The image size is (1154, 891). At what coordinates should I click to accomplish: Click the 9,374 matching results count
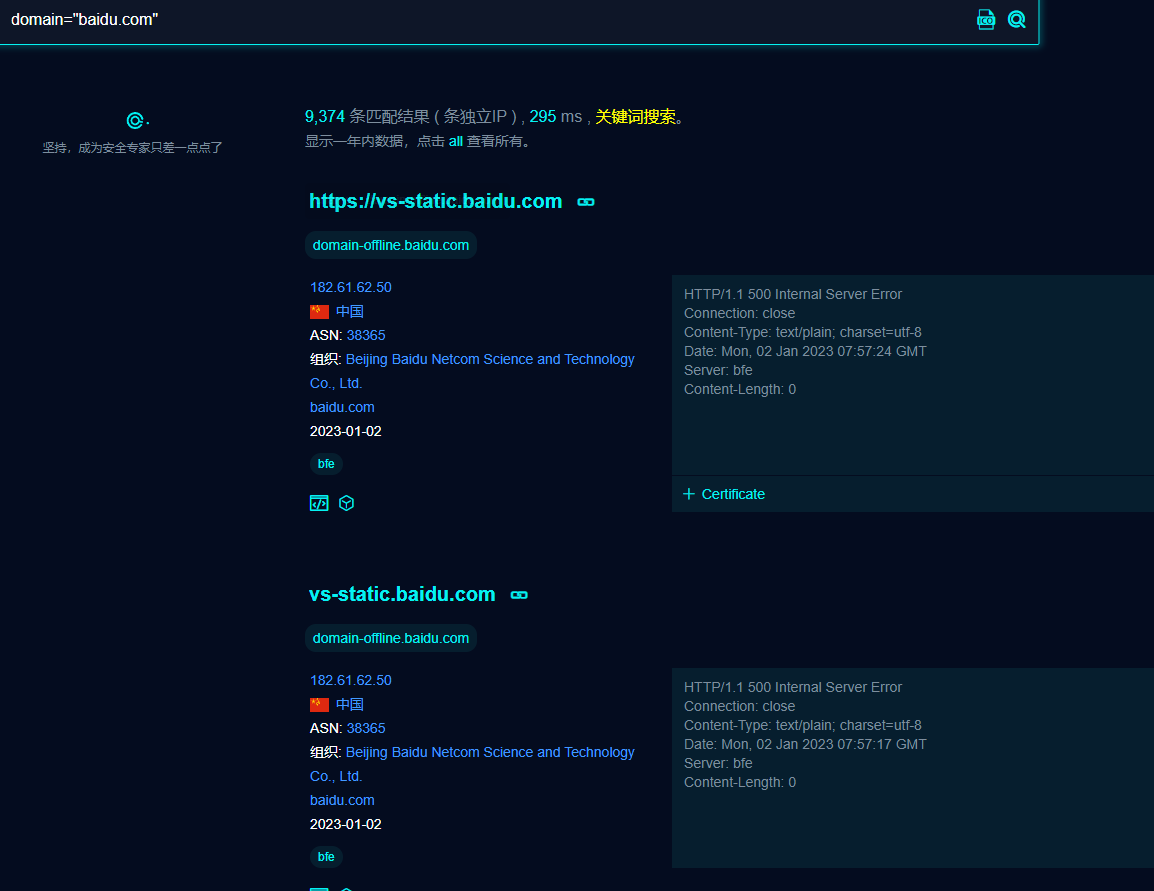(x=325, y=116)
